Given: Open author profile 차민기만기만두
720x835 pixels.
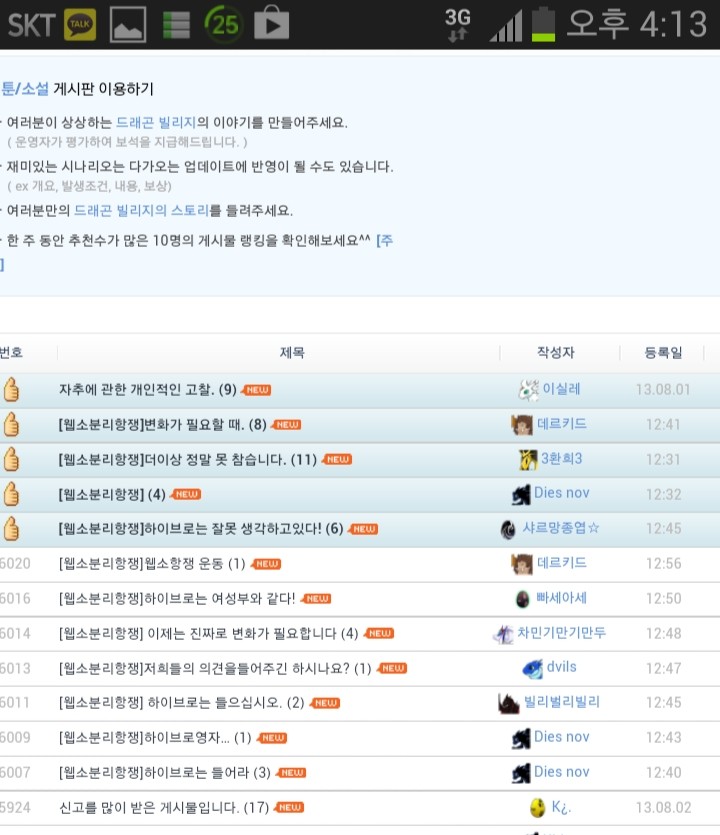Looking at the screenshot, I should tap(562, 633).
